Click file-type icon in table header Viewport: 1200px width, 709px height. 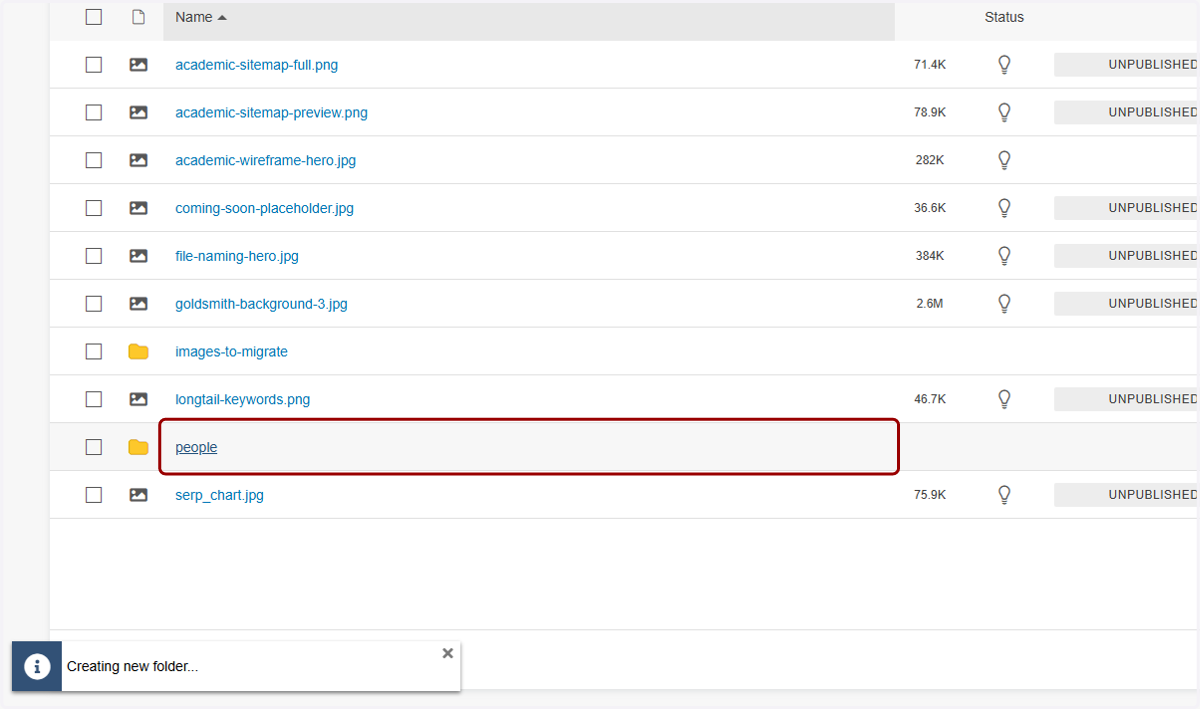(139, 17)
